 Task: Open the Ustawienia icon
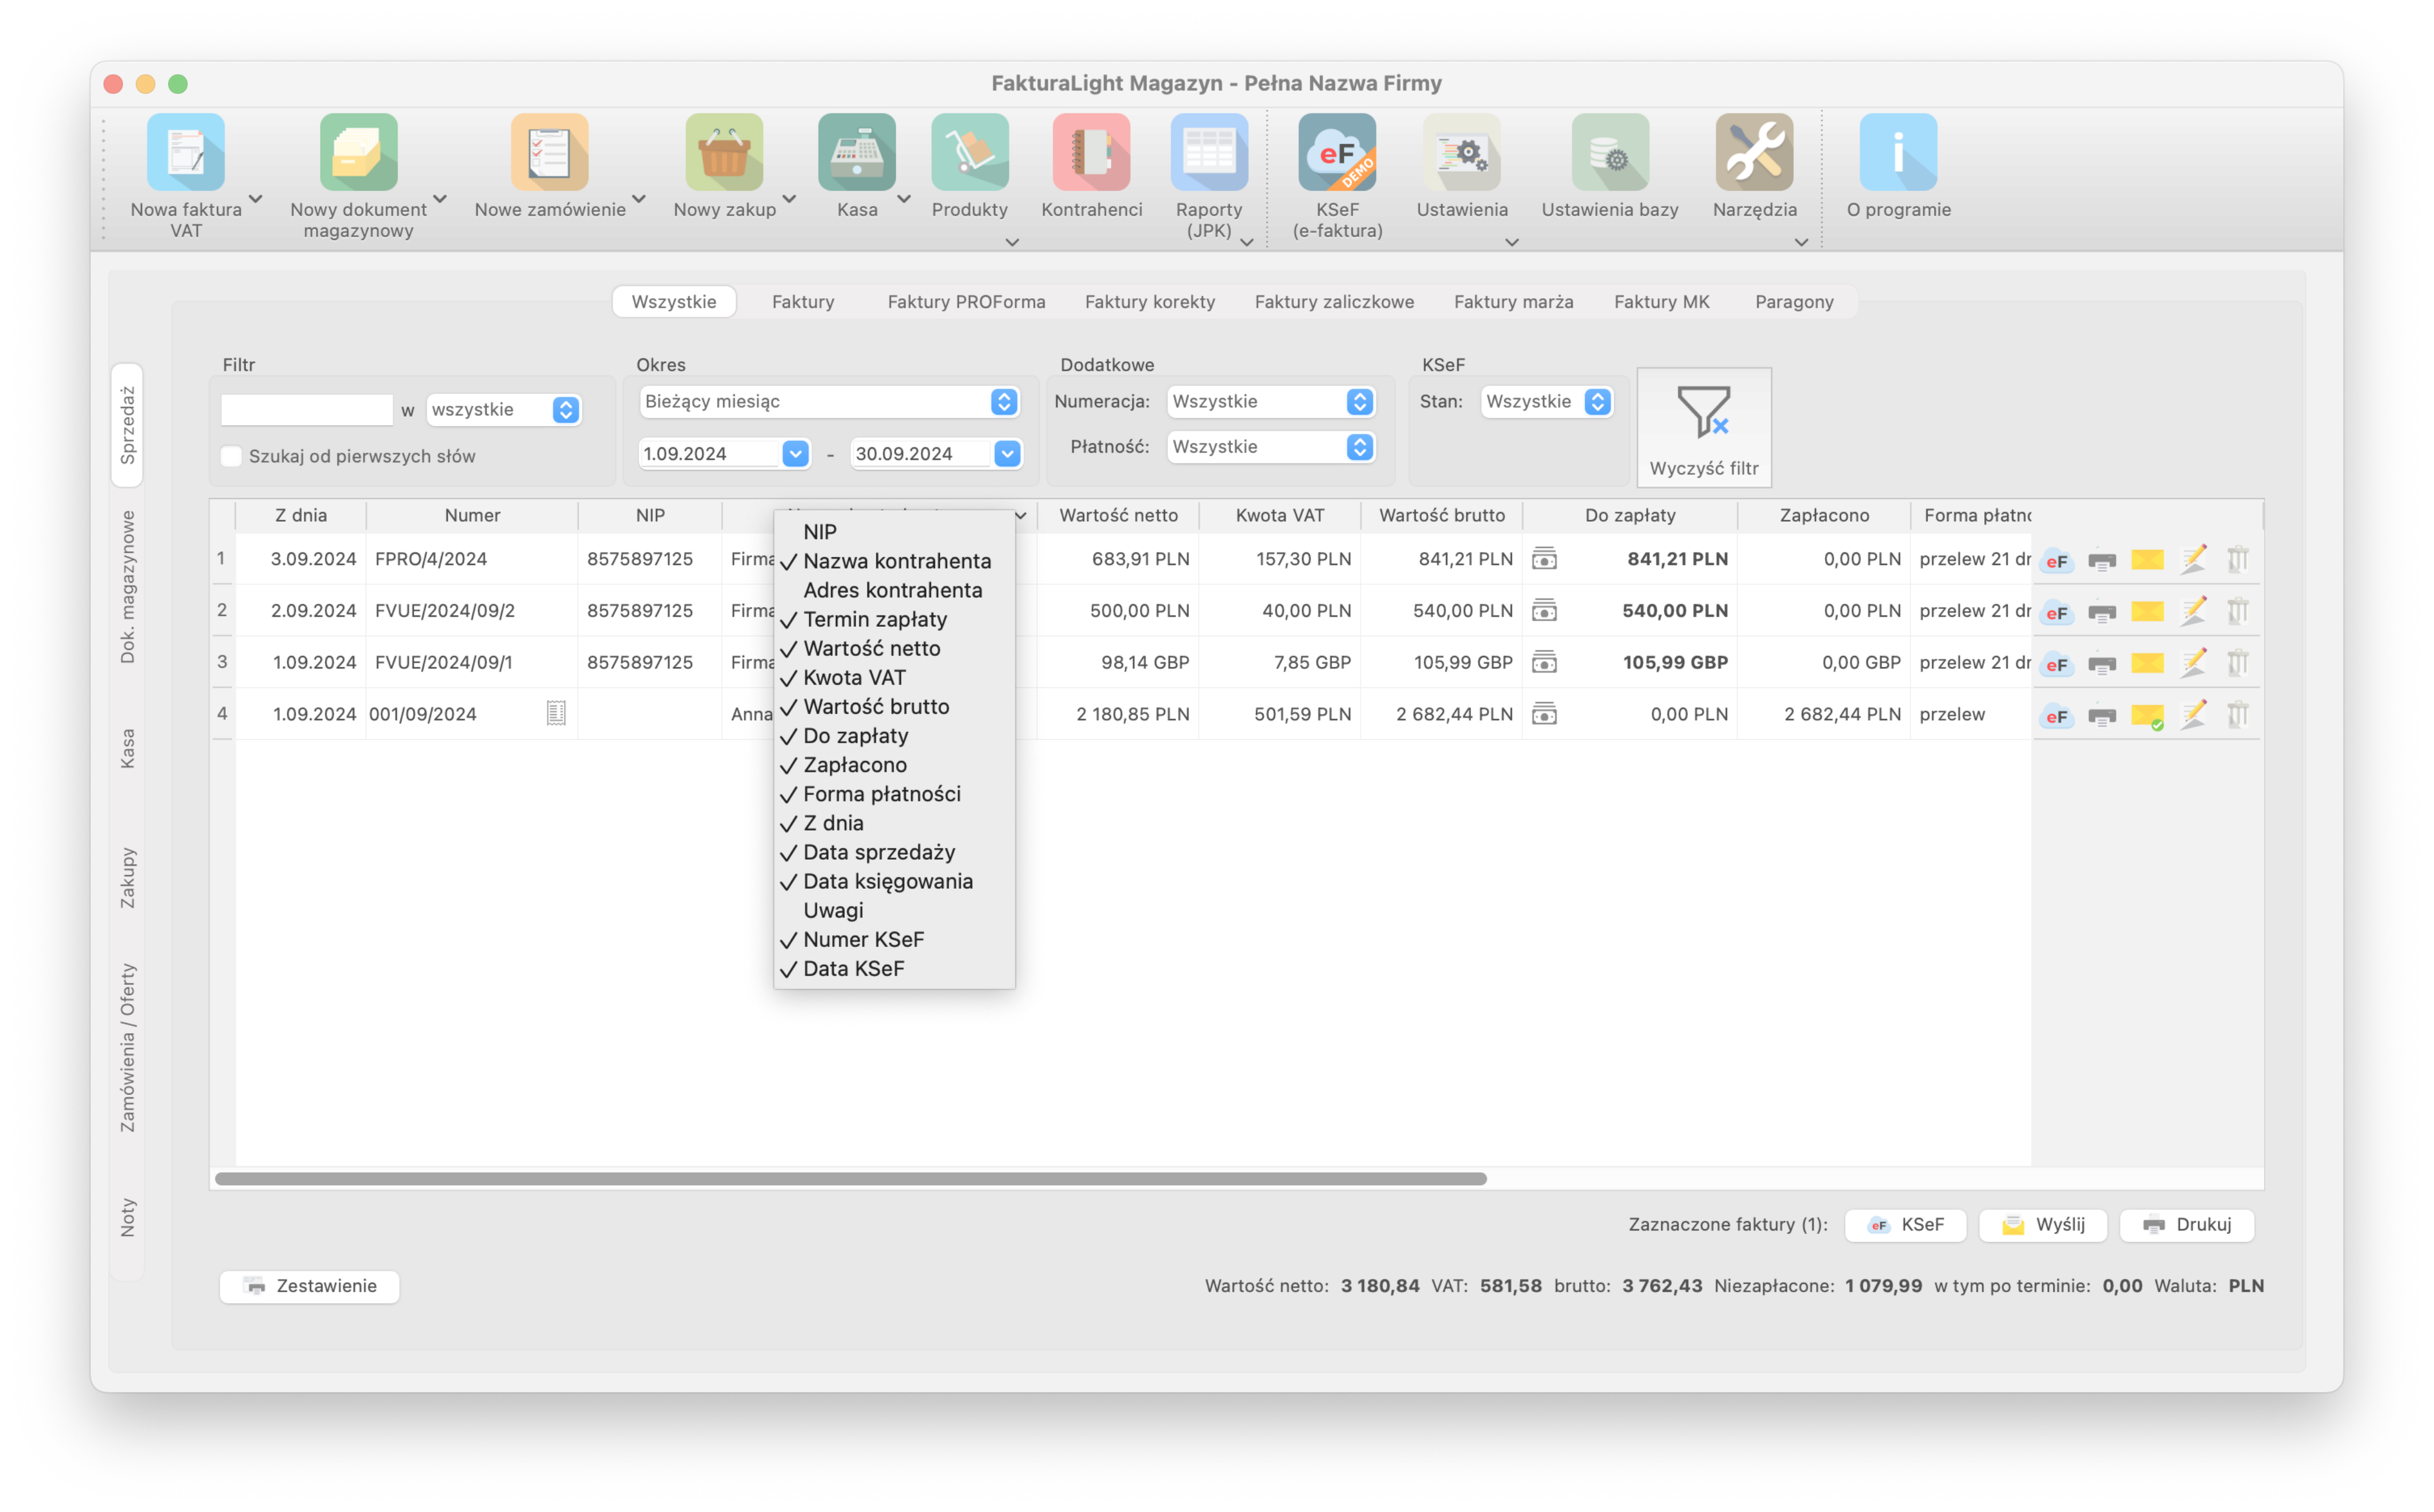coord(1461,152)
